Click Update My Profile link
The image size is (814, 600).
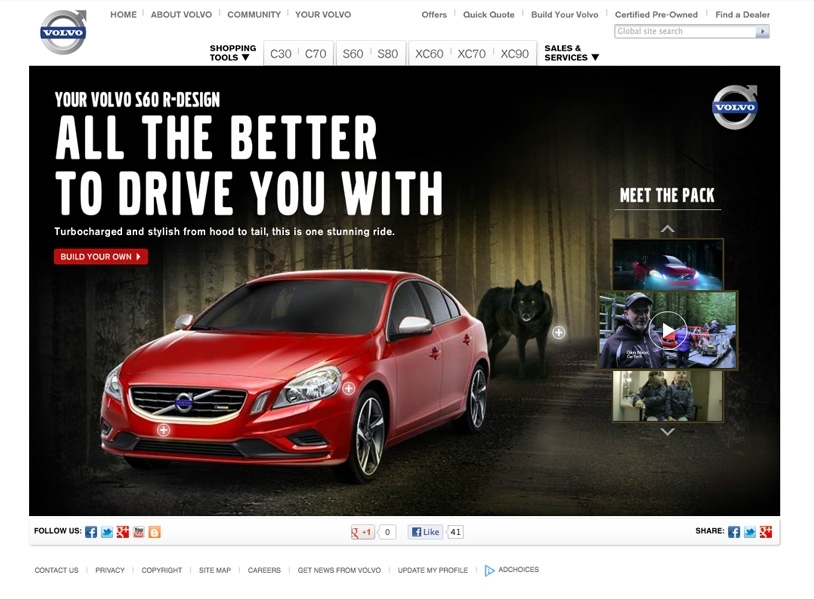point(433,570)
